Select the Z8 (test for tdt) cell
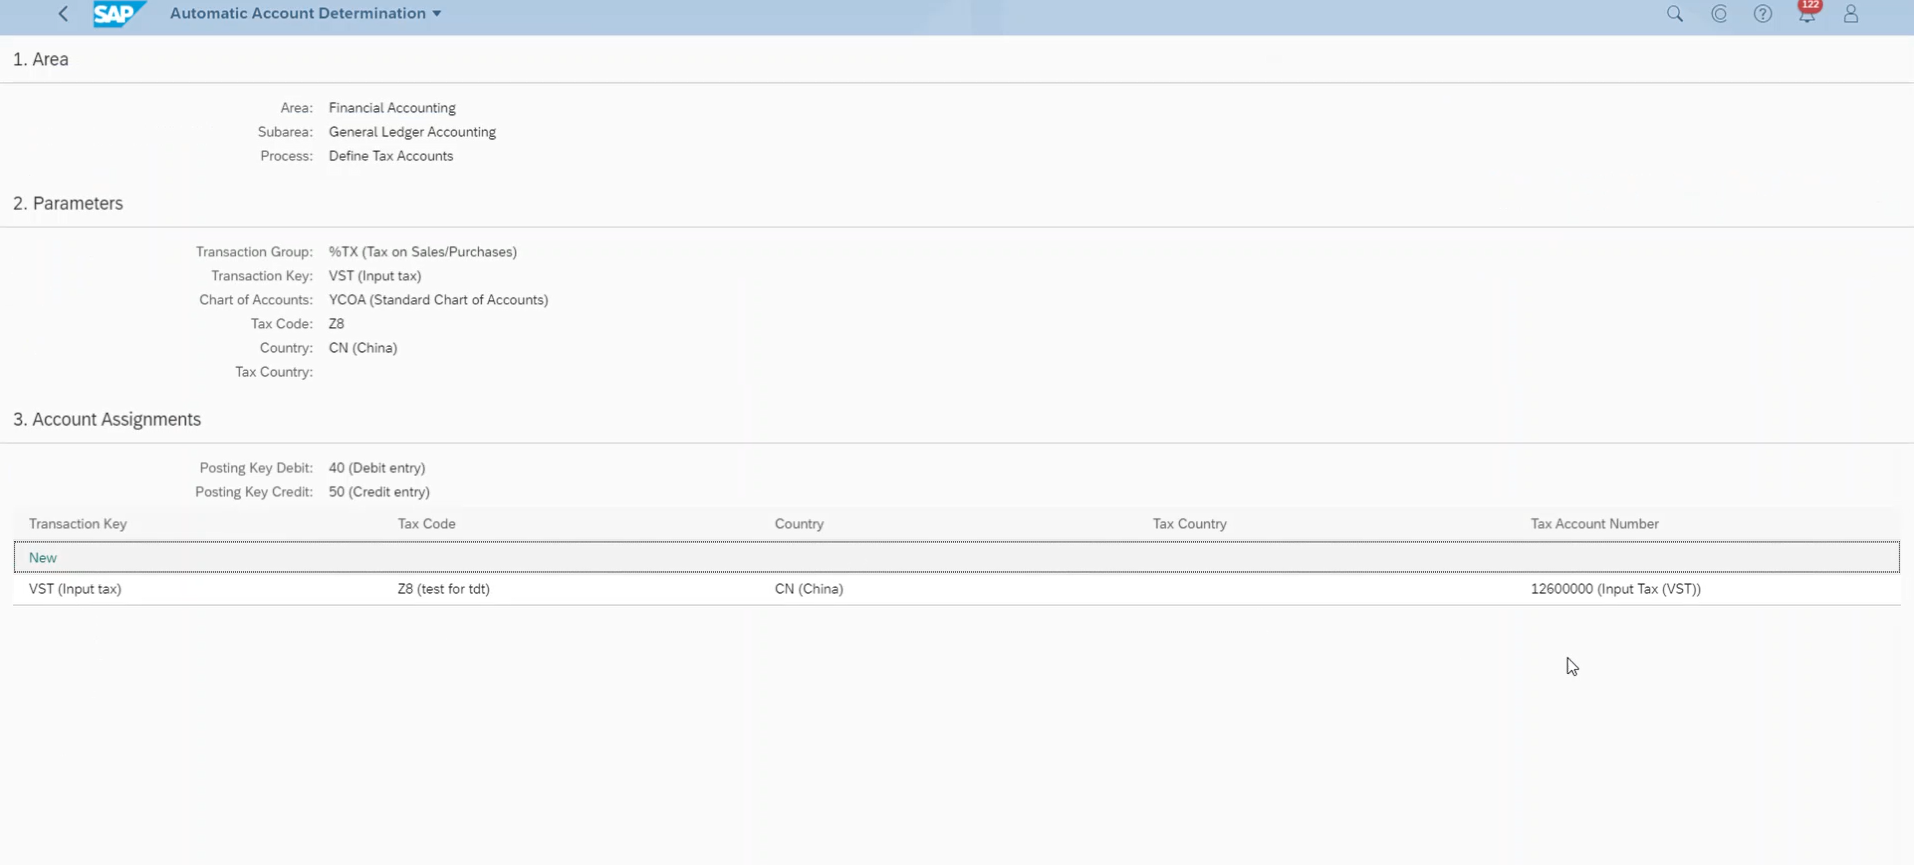This screenshot has height=865, width=1914. click(x=443, y=589)
